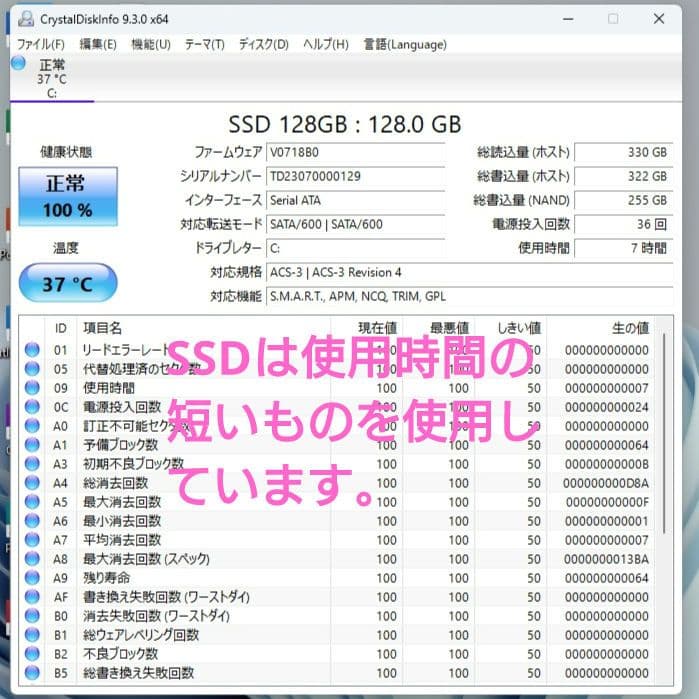Select the 消去失敗回数 (ワーストダイ) attribute name

tap(156, 616)
